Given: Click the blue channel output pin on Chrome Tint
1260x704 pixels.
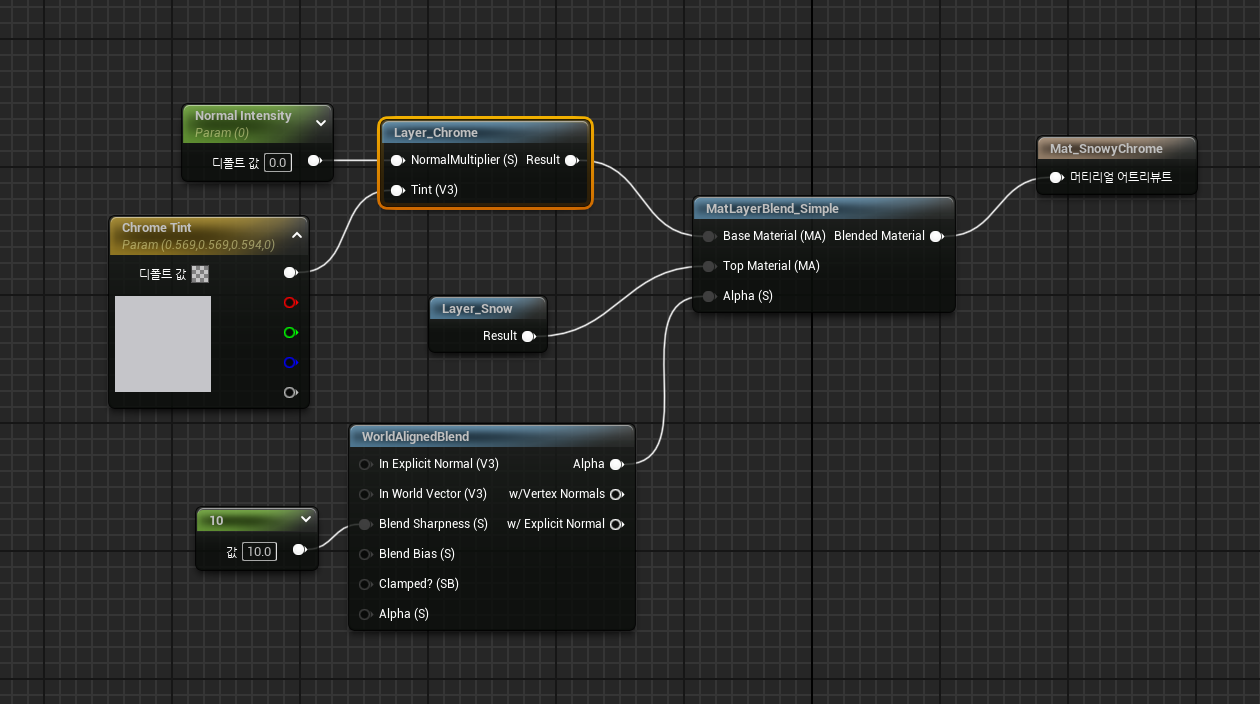Looking at the screenshot, I should 290,362.
